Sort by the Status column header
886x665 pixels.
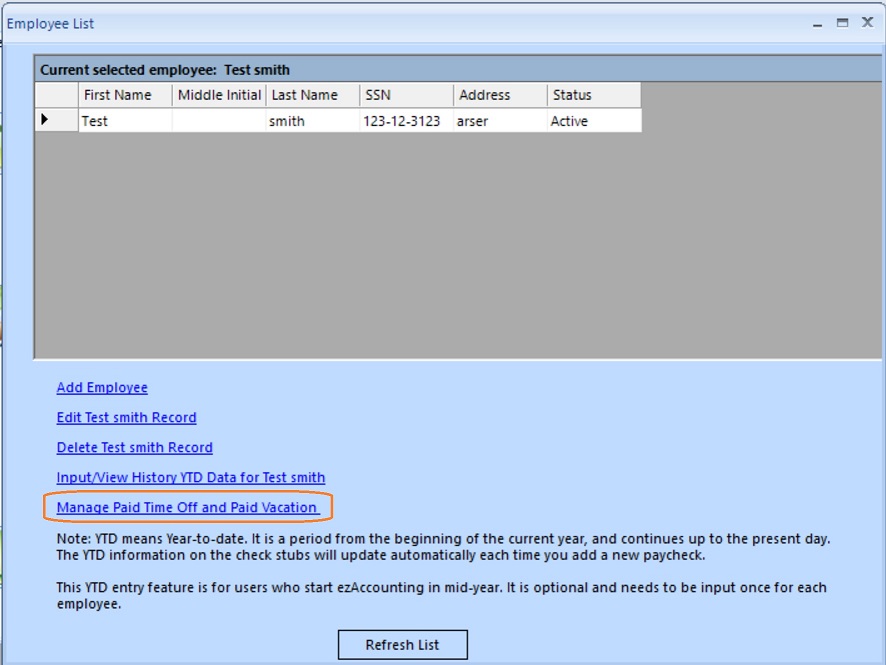click(593, 95)
